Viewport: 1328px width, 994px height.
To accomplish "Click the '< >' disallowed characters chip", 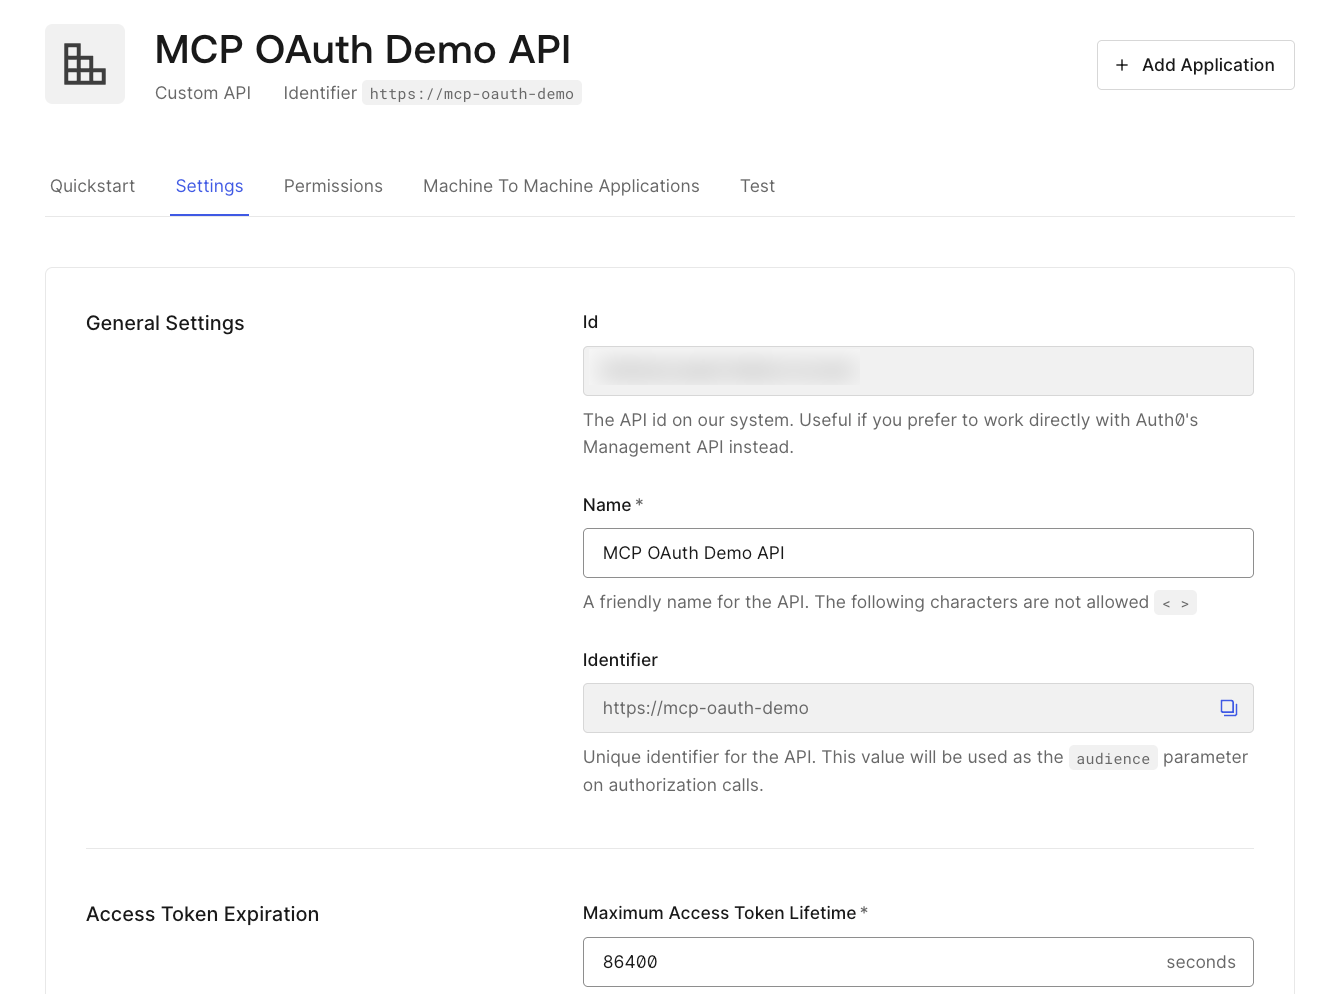I will coord(1175,603).
